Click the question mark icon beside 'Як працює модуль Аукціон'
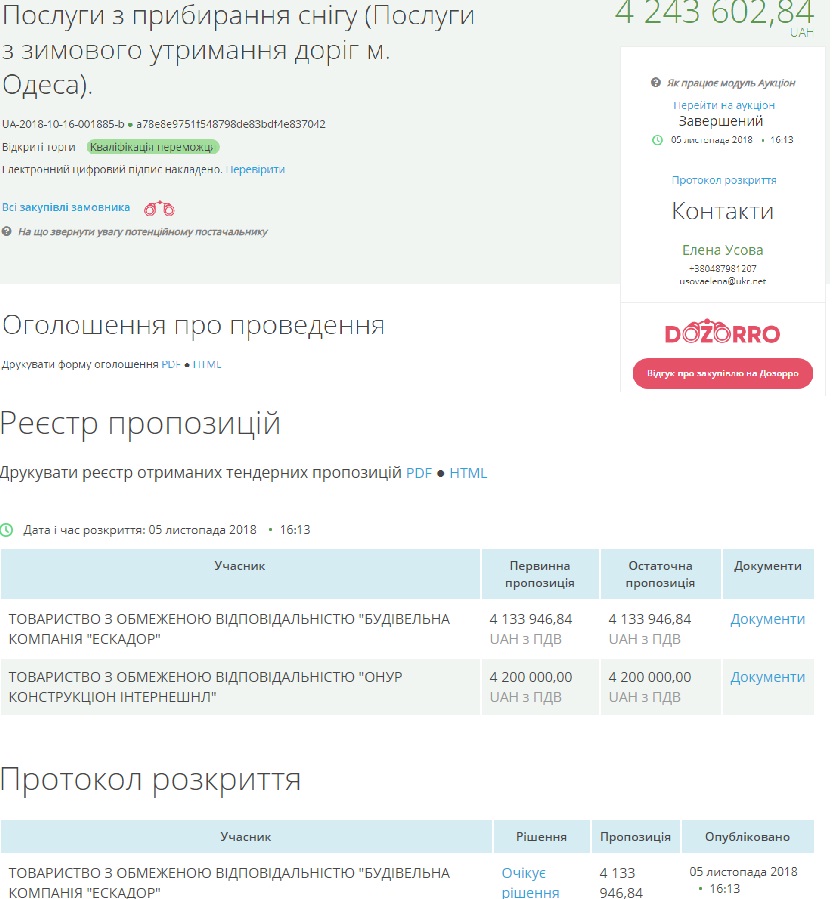833x899 pixels. point(656,83)
